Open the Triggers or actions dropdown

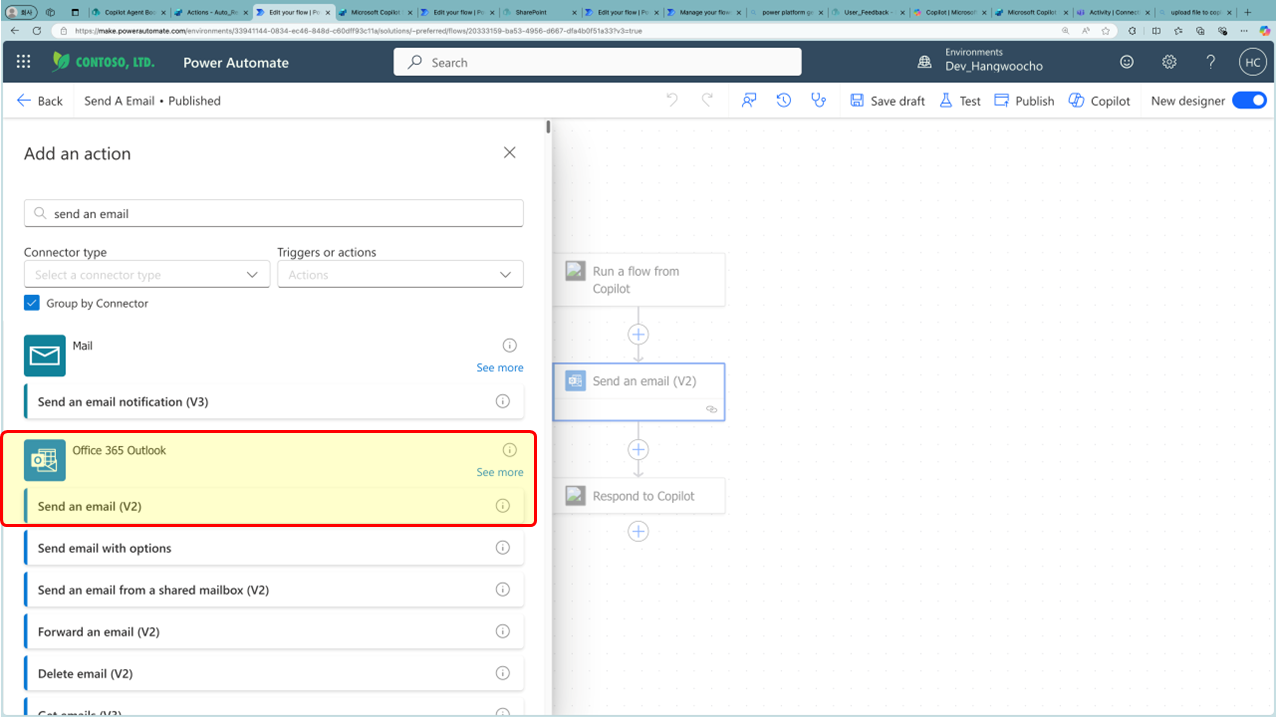pos(400,274)
